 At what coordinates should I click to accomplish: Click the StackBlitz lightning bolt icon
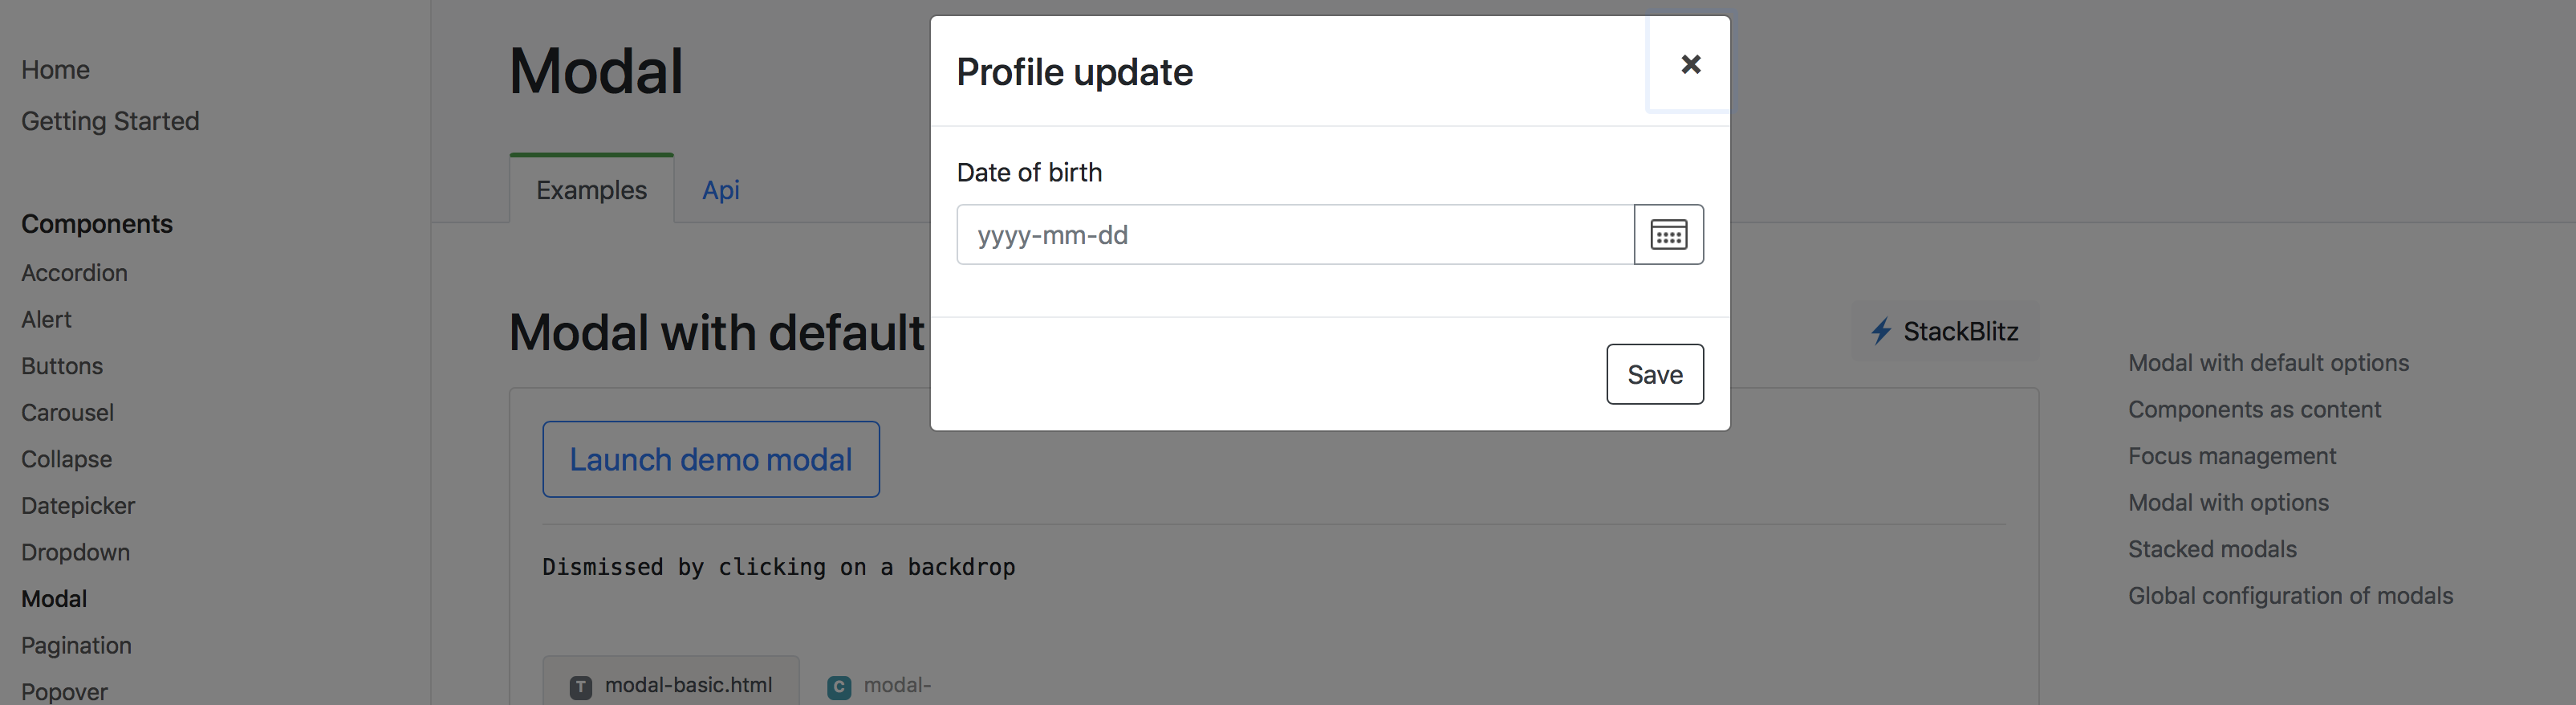[x=1881, y=331]
